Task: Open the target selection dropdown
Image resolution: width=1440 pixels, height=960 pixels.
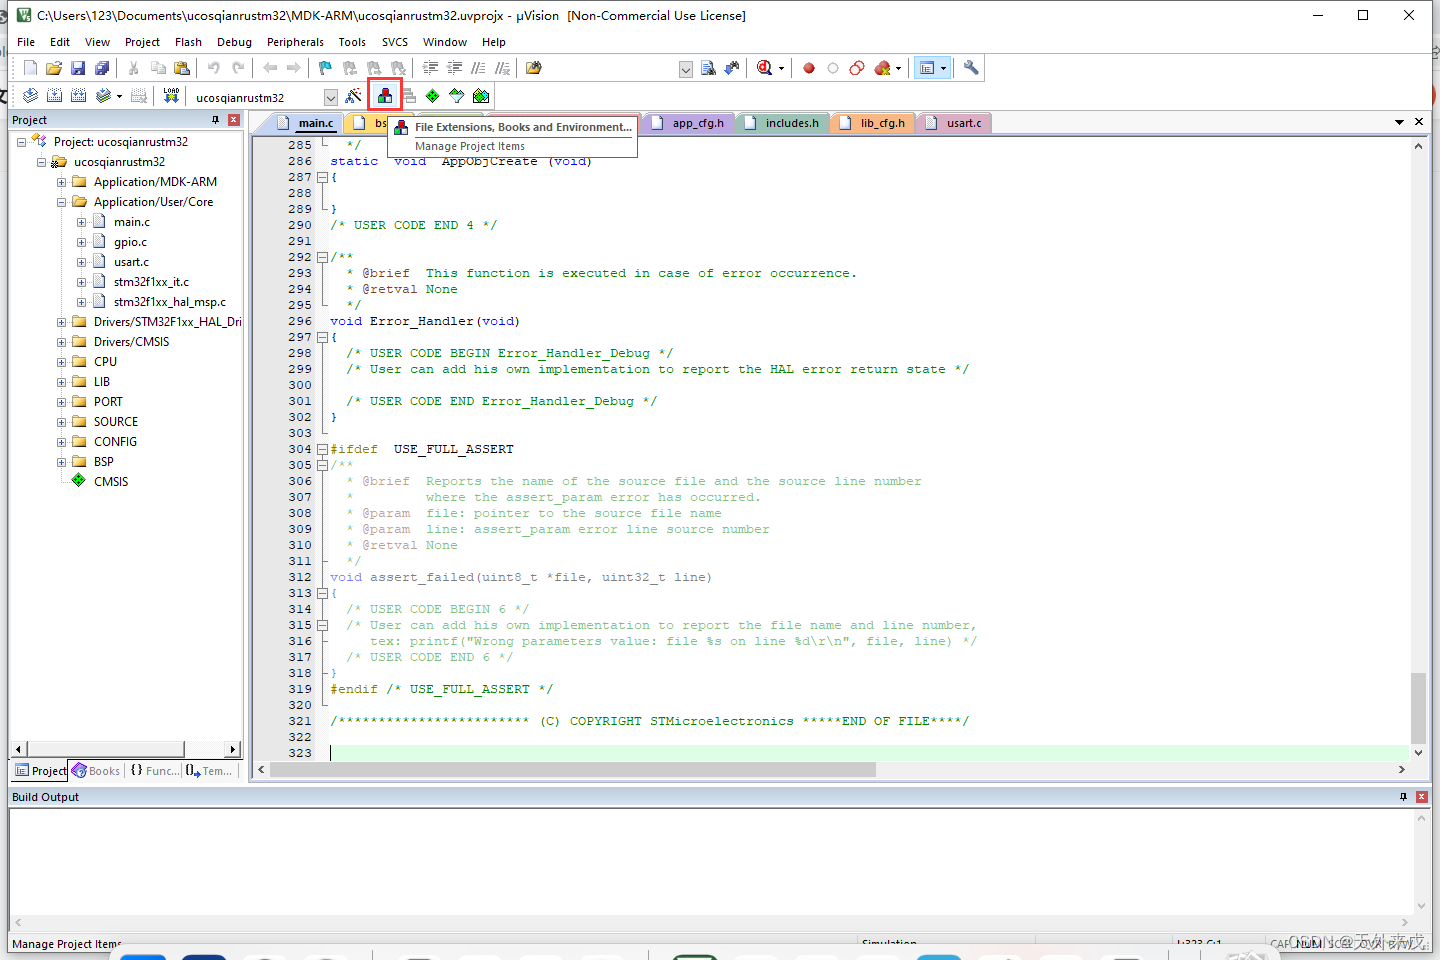Action: (x=330, y=95)
